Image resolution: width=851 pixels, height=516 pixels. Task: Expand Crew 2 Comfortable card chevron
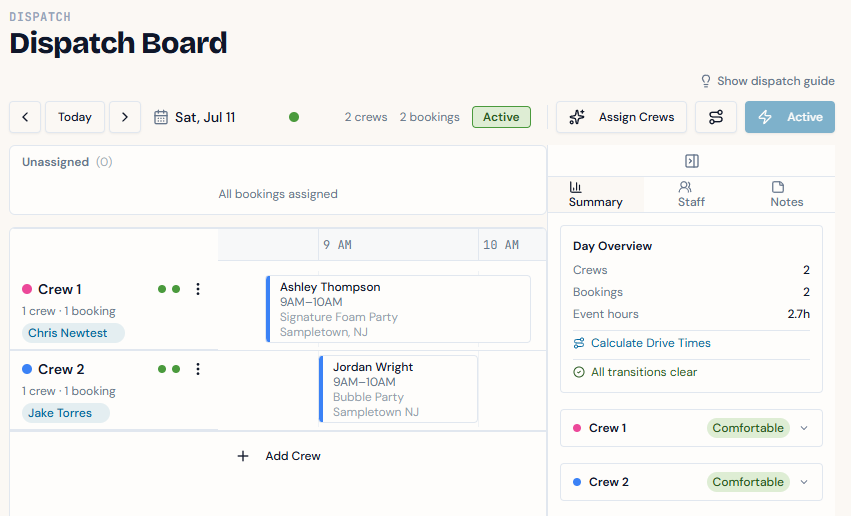point(804,482)
